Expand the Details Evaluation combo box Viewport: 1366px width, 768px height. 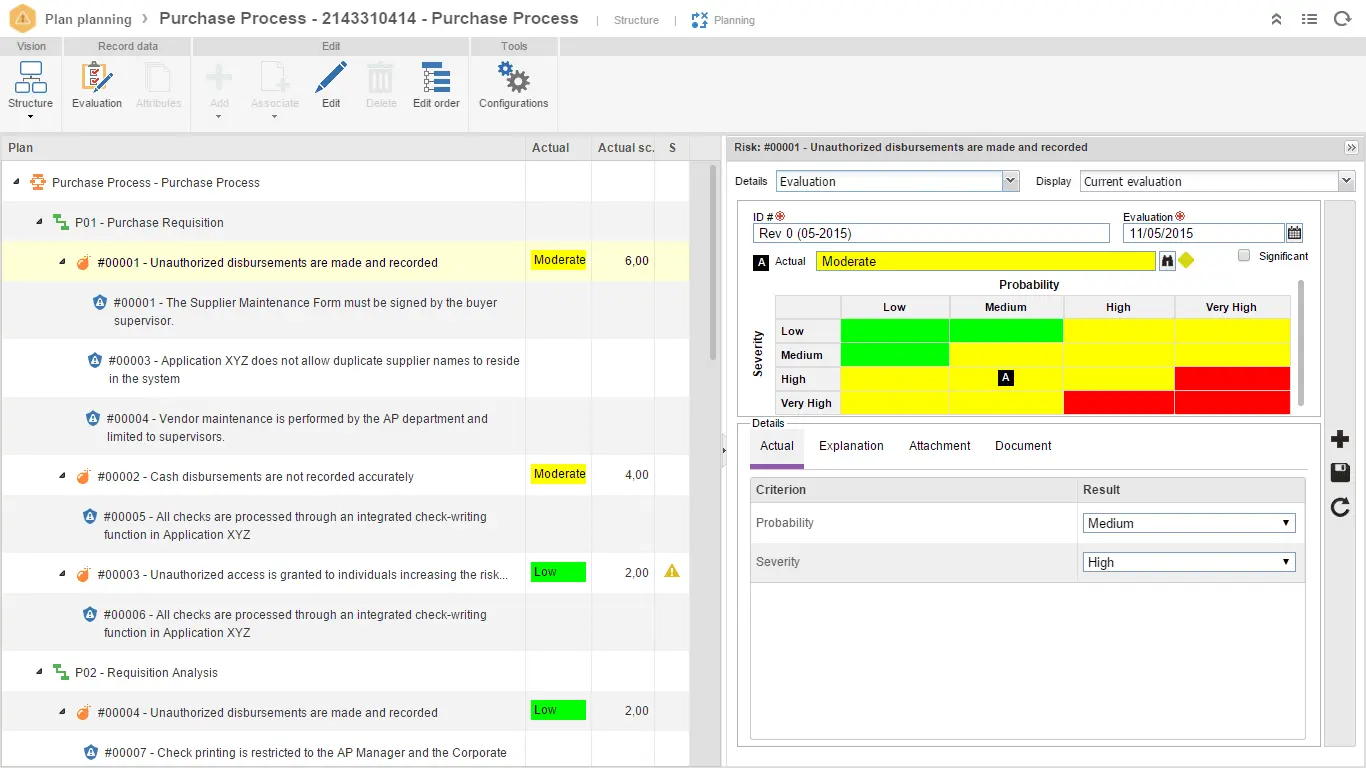(1010, 181)
